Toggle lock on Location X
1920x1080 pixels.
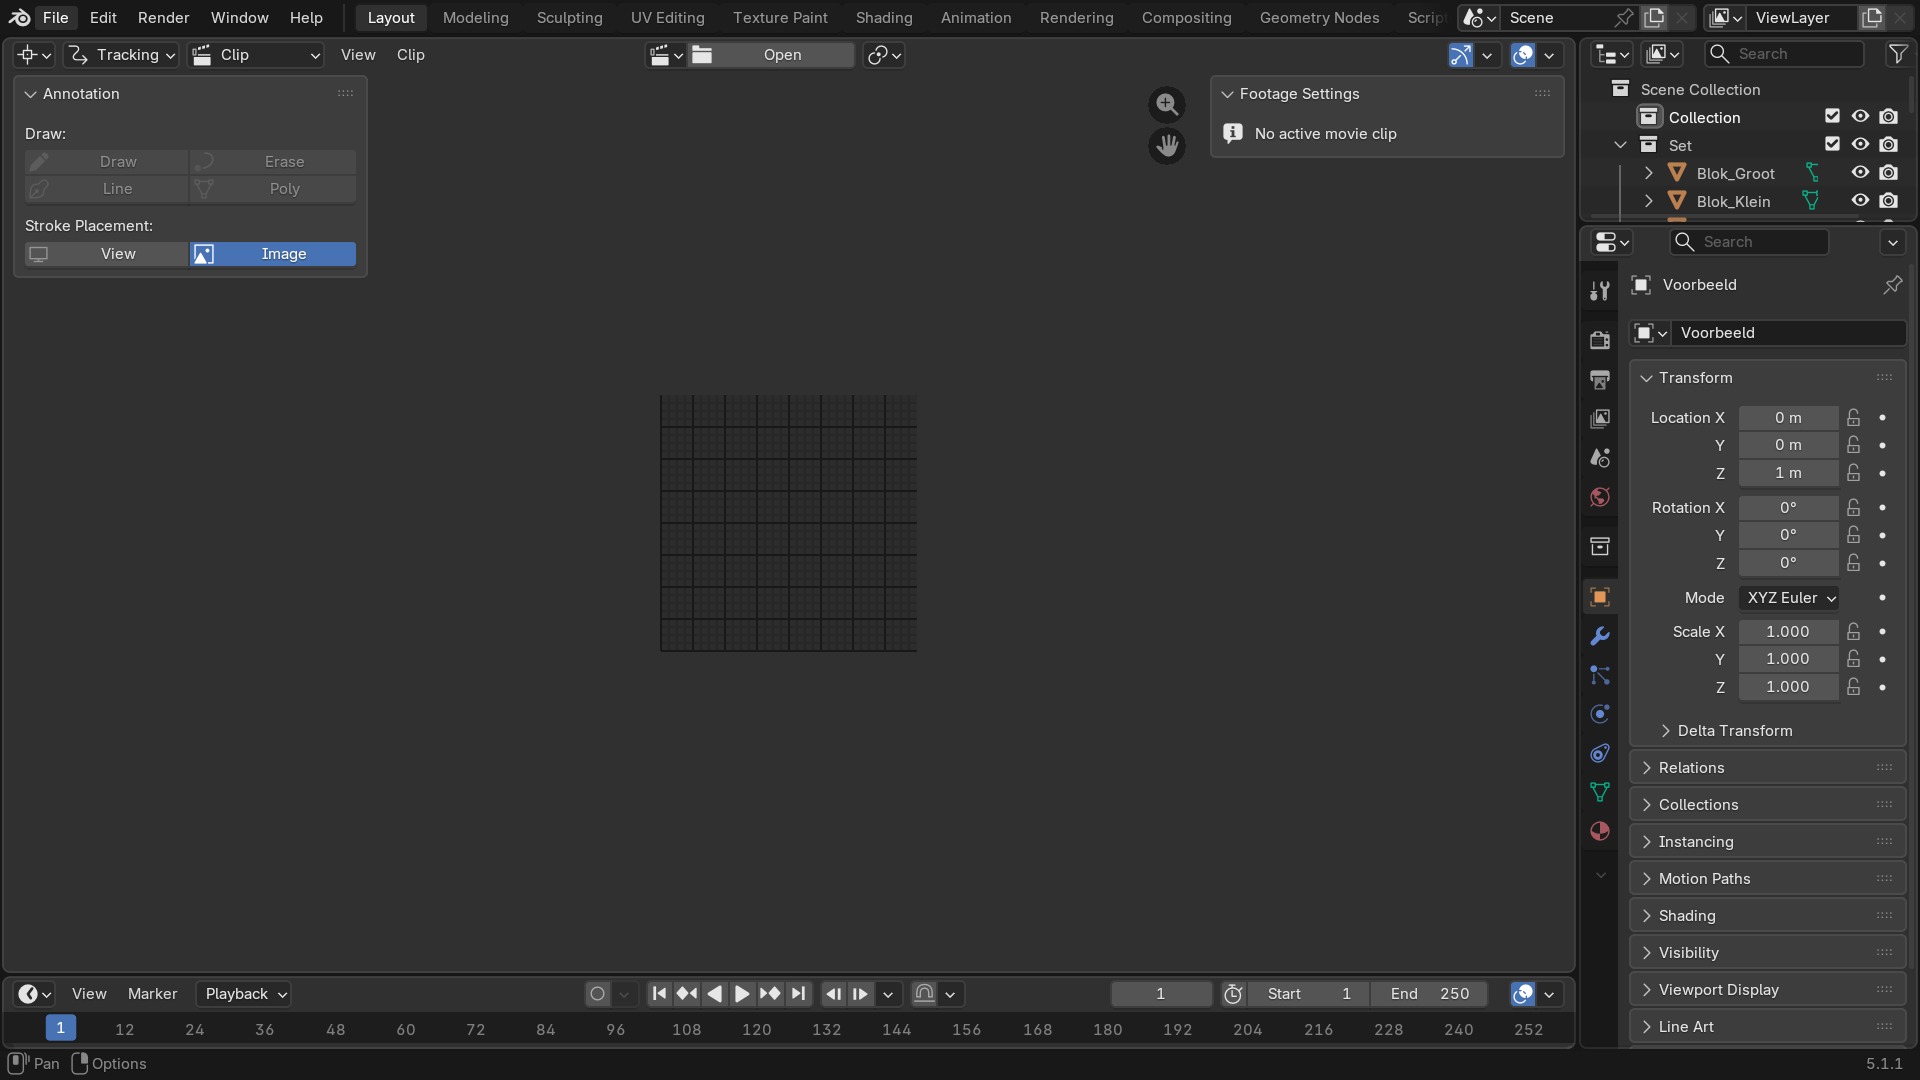click(1854, 418)
